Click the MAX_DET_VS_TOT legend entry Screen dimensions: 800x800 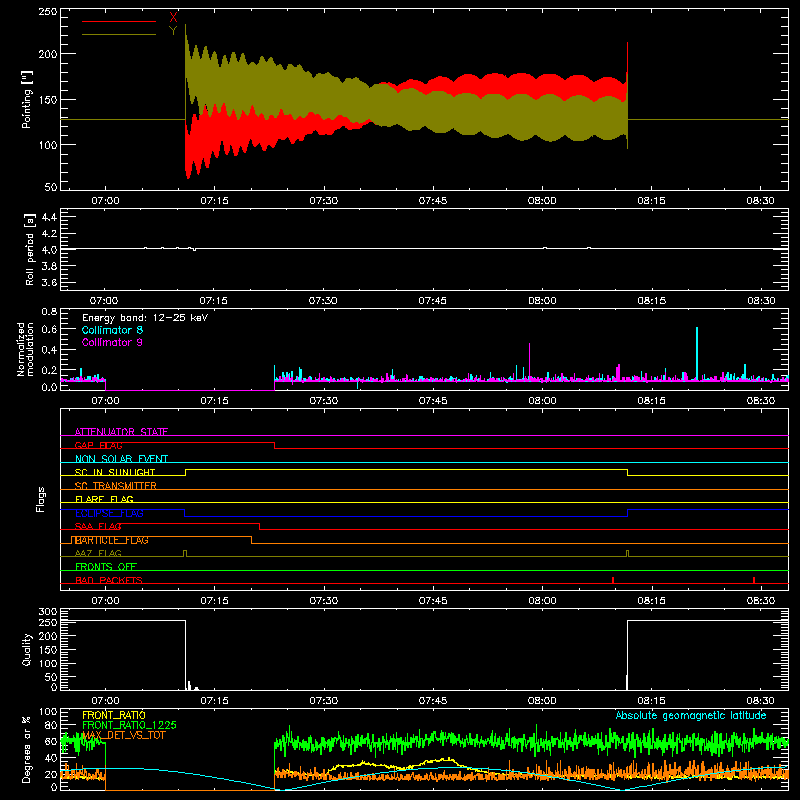pyautogui.click(x=124, y=735)
